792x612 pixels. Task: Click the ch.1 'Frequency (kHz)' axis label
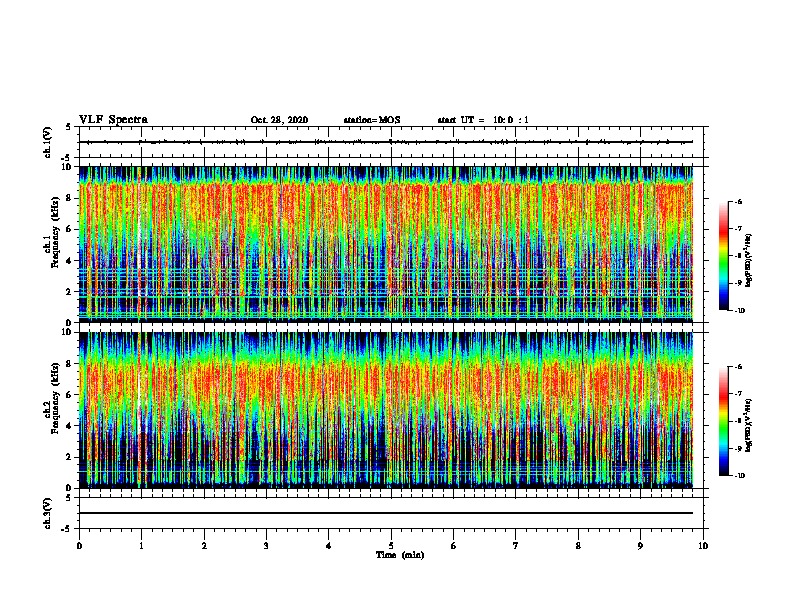pyautogui.click(x=54, y=233)
